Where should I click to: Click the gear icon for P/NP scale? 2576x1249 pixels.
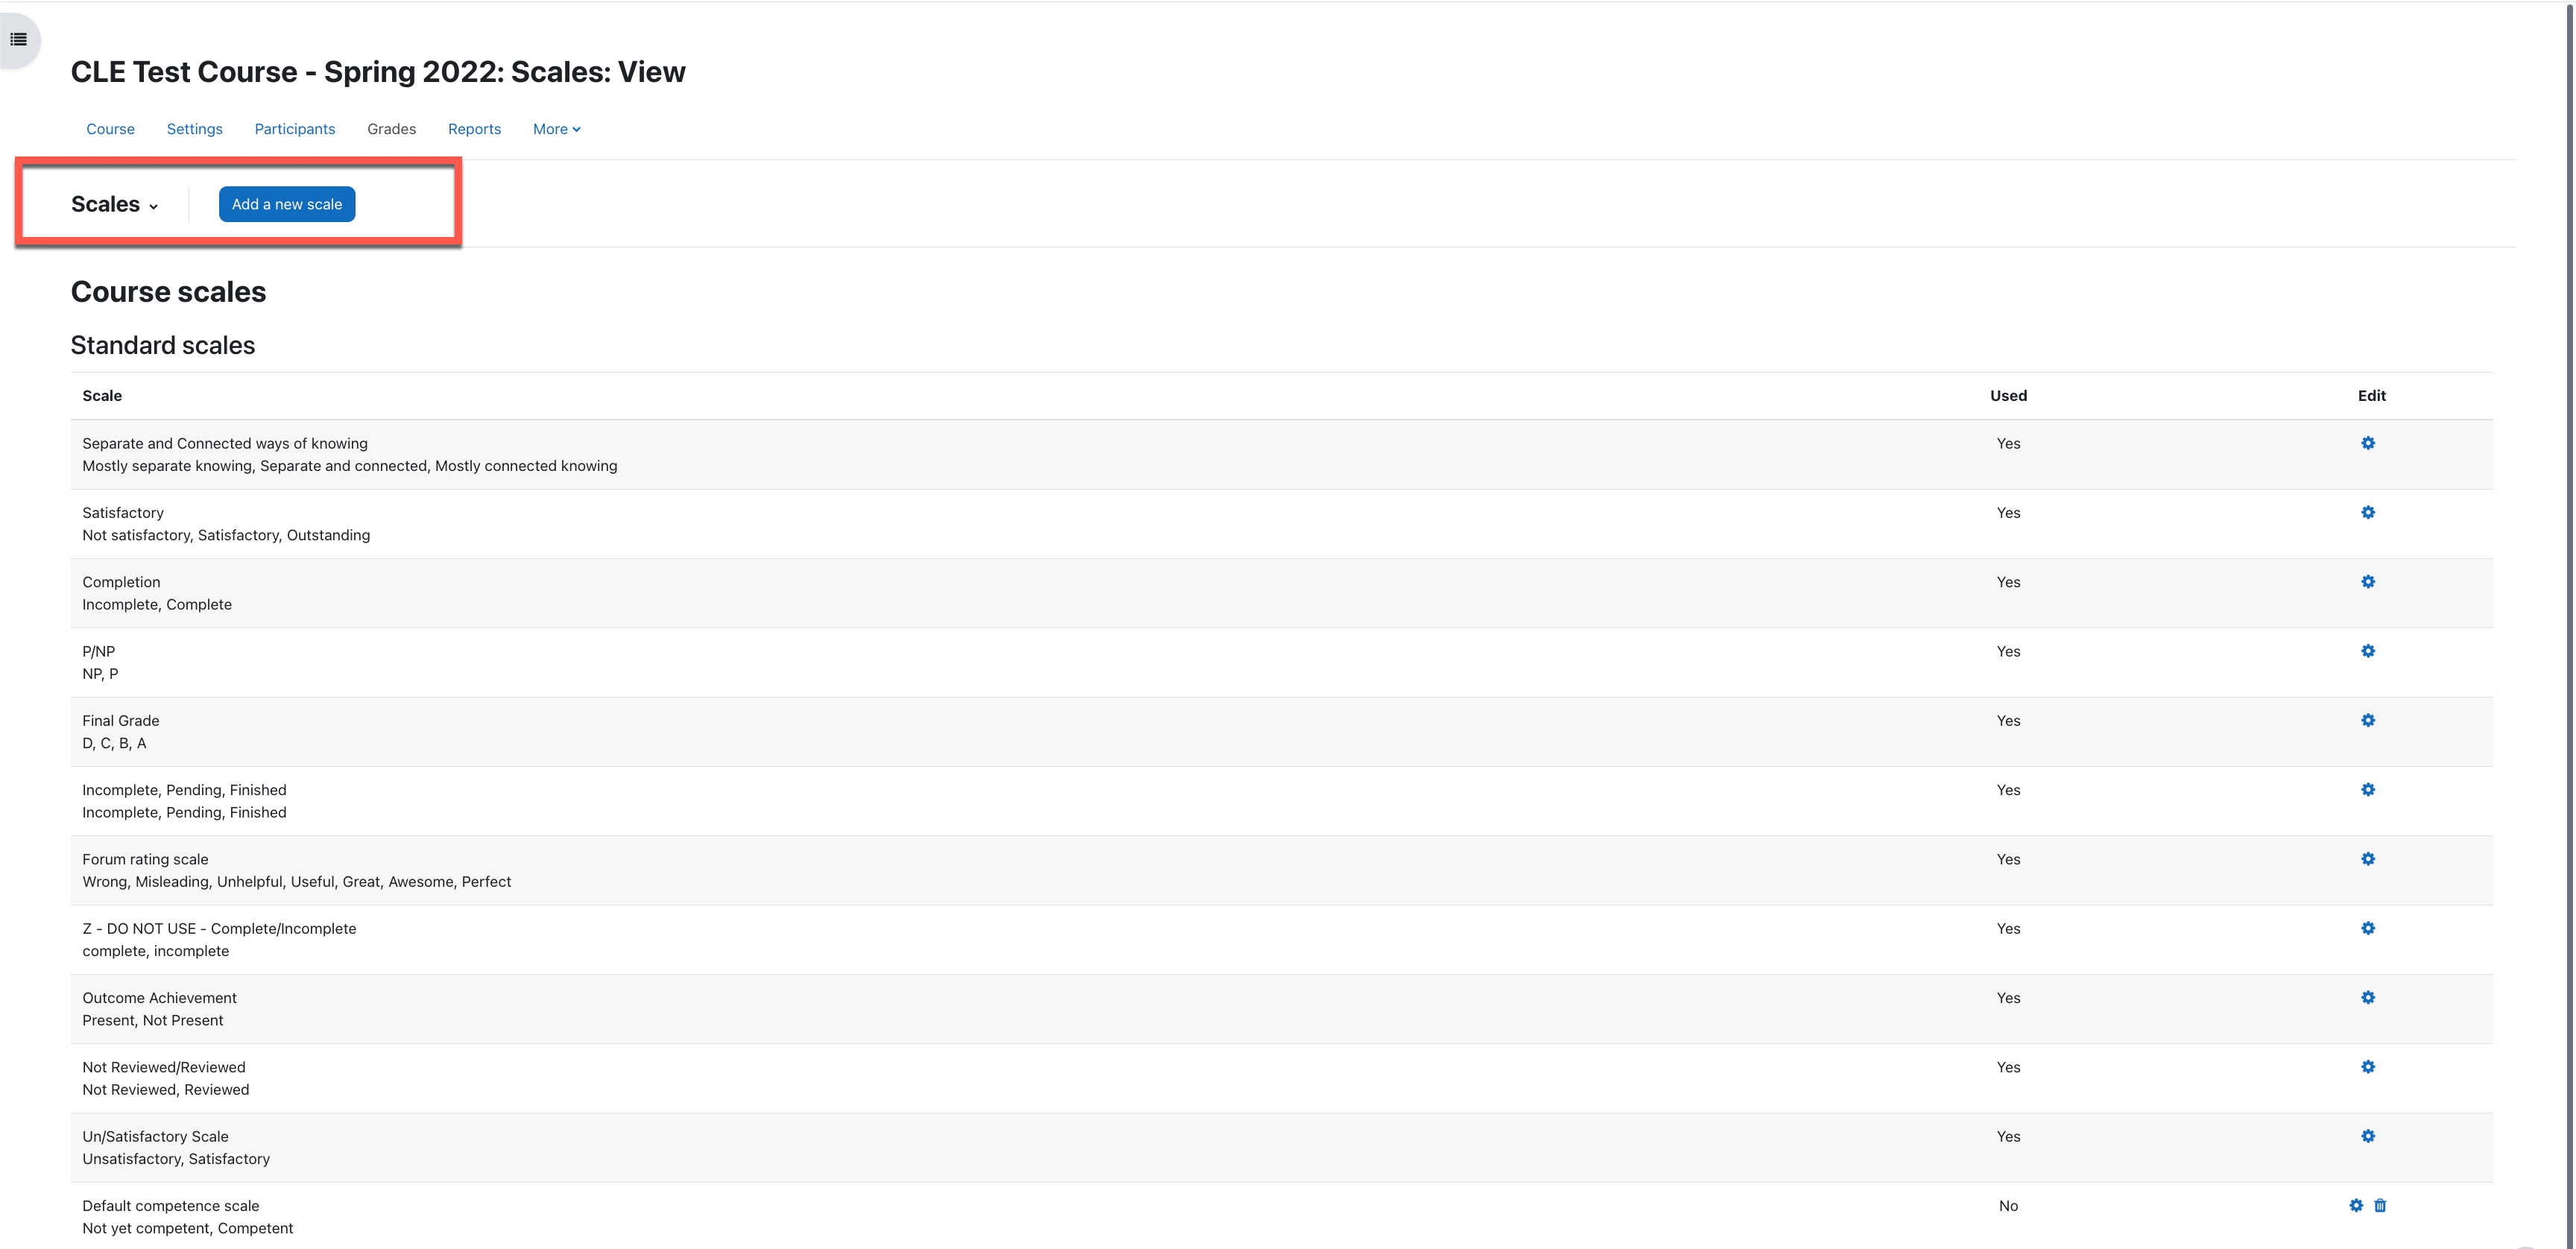(2367, 651)
